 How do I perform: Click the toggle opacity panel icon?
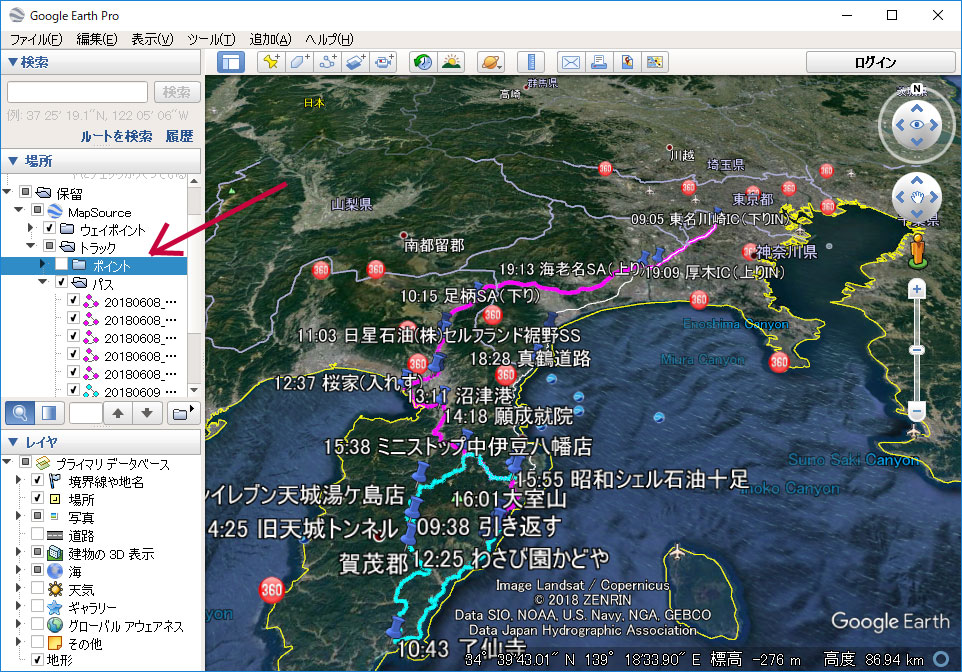pyautogui.click(x=49, y=413)
